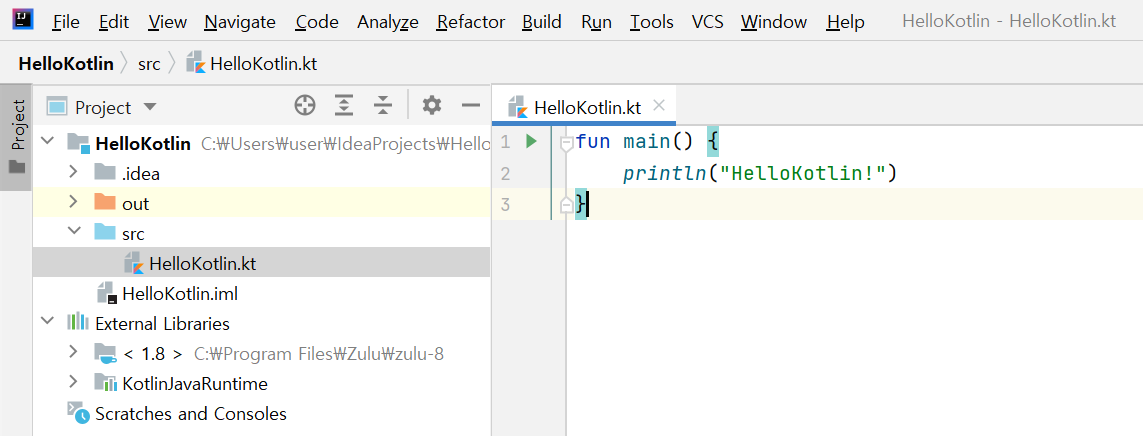Click the "HelloKotlin!" string literal
The width and height of the screenshot is (1143, 436).
tap(801, 174)
